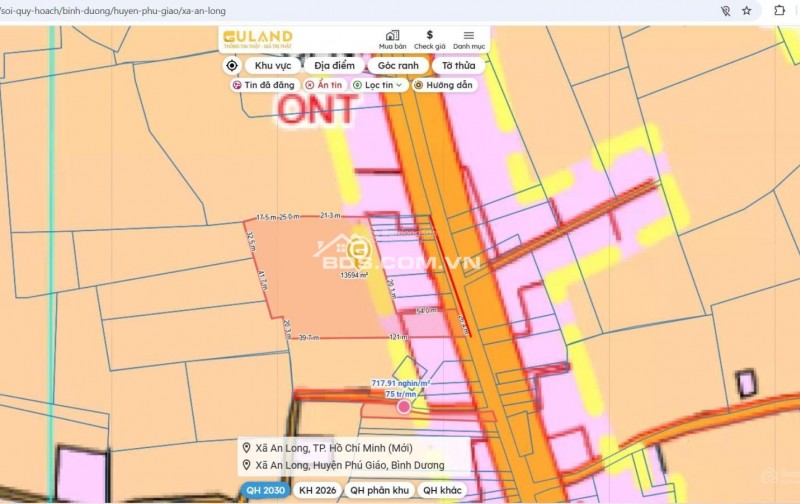Toggle the Tin đã đăng filter
Viewport: 800px width, 504px height.
tap(264, 86)
